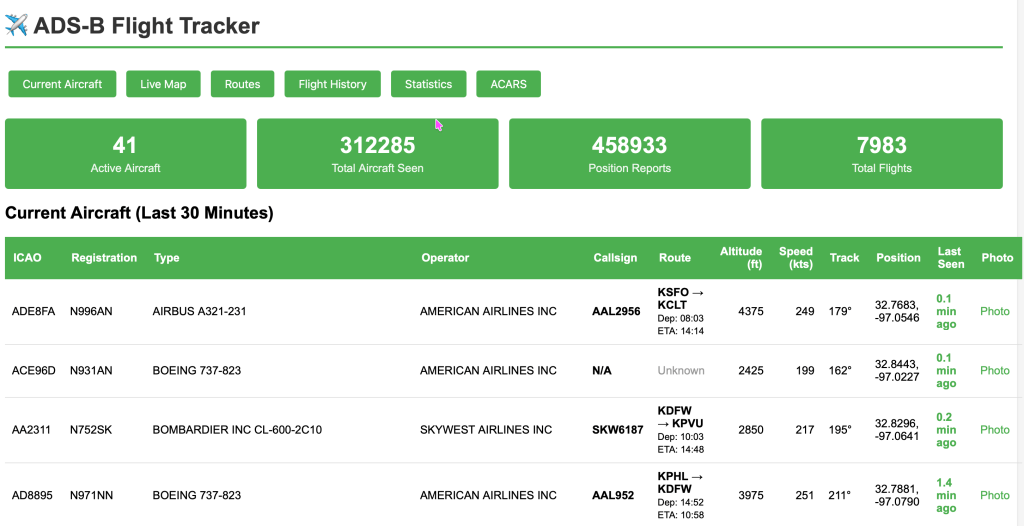
Task: Select ICAO code ADE8FA
Action: point(33,312)
